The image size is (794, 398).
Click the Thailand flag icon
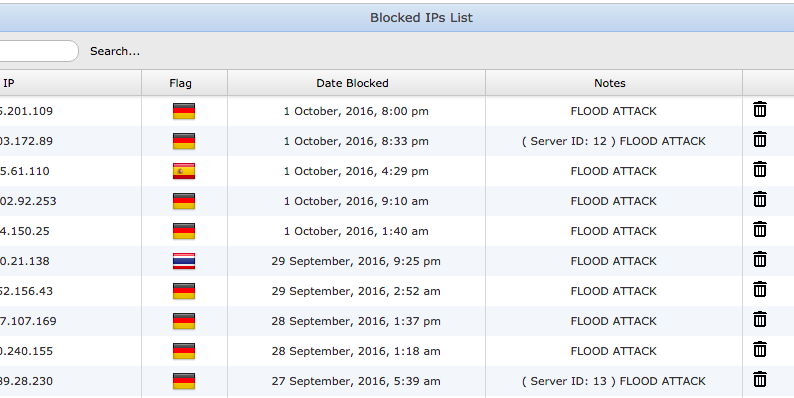(x=184, y=261)
